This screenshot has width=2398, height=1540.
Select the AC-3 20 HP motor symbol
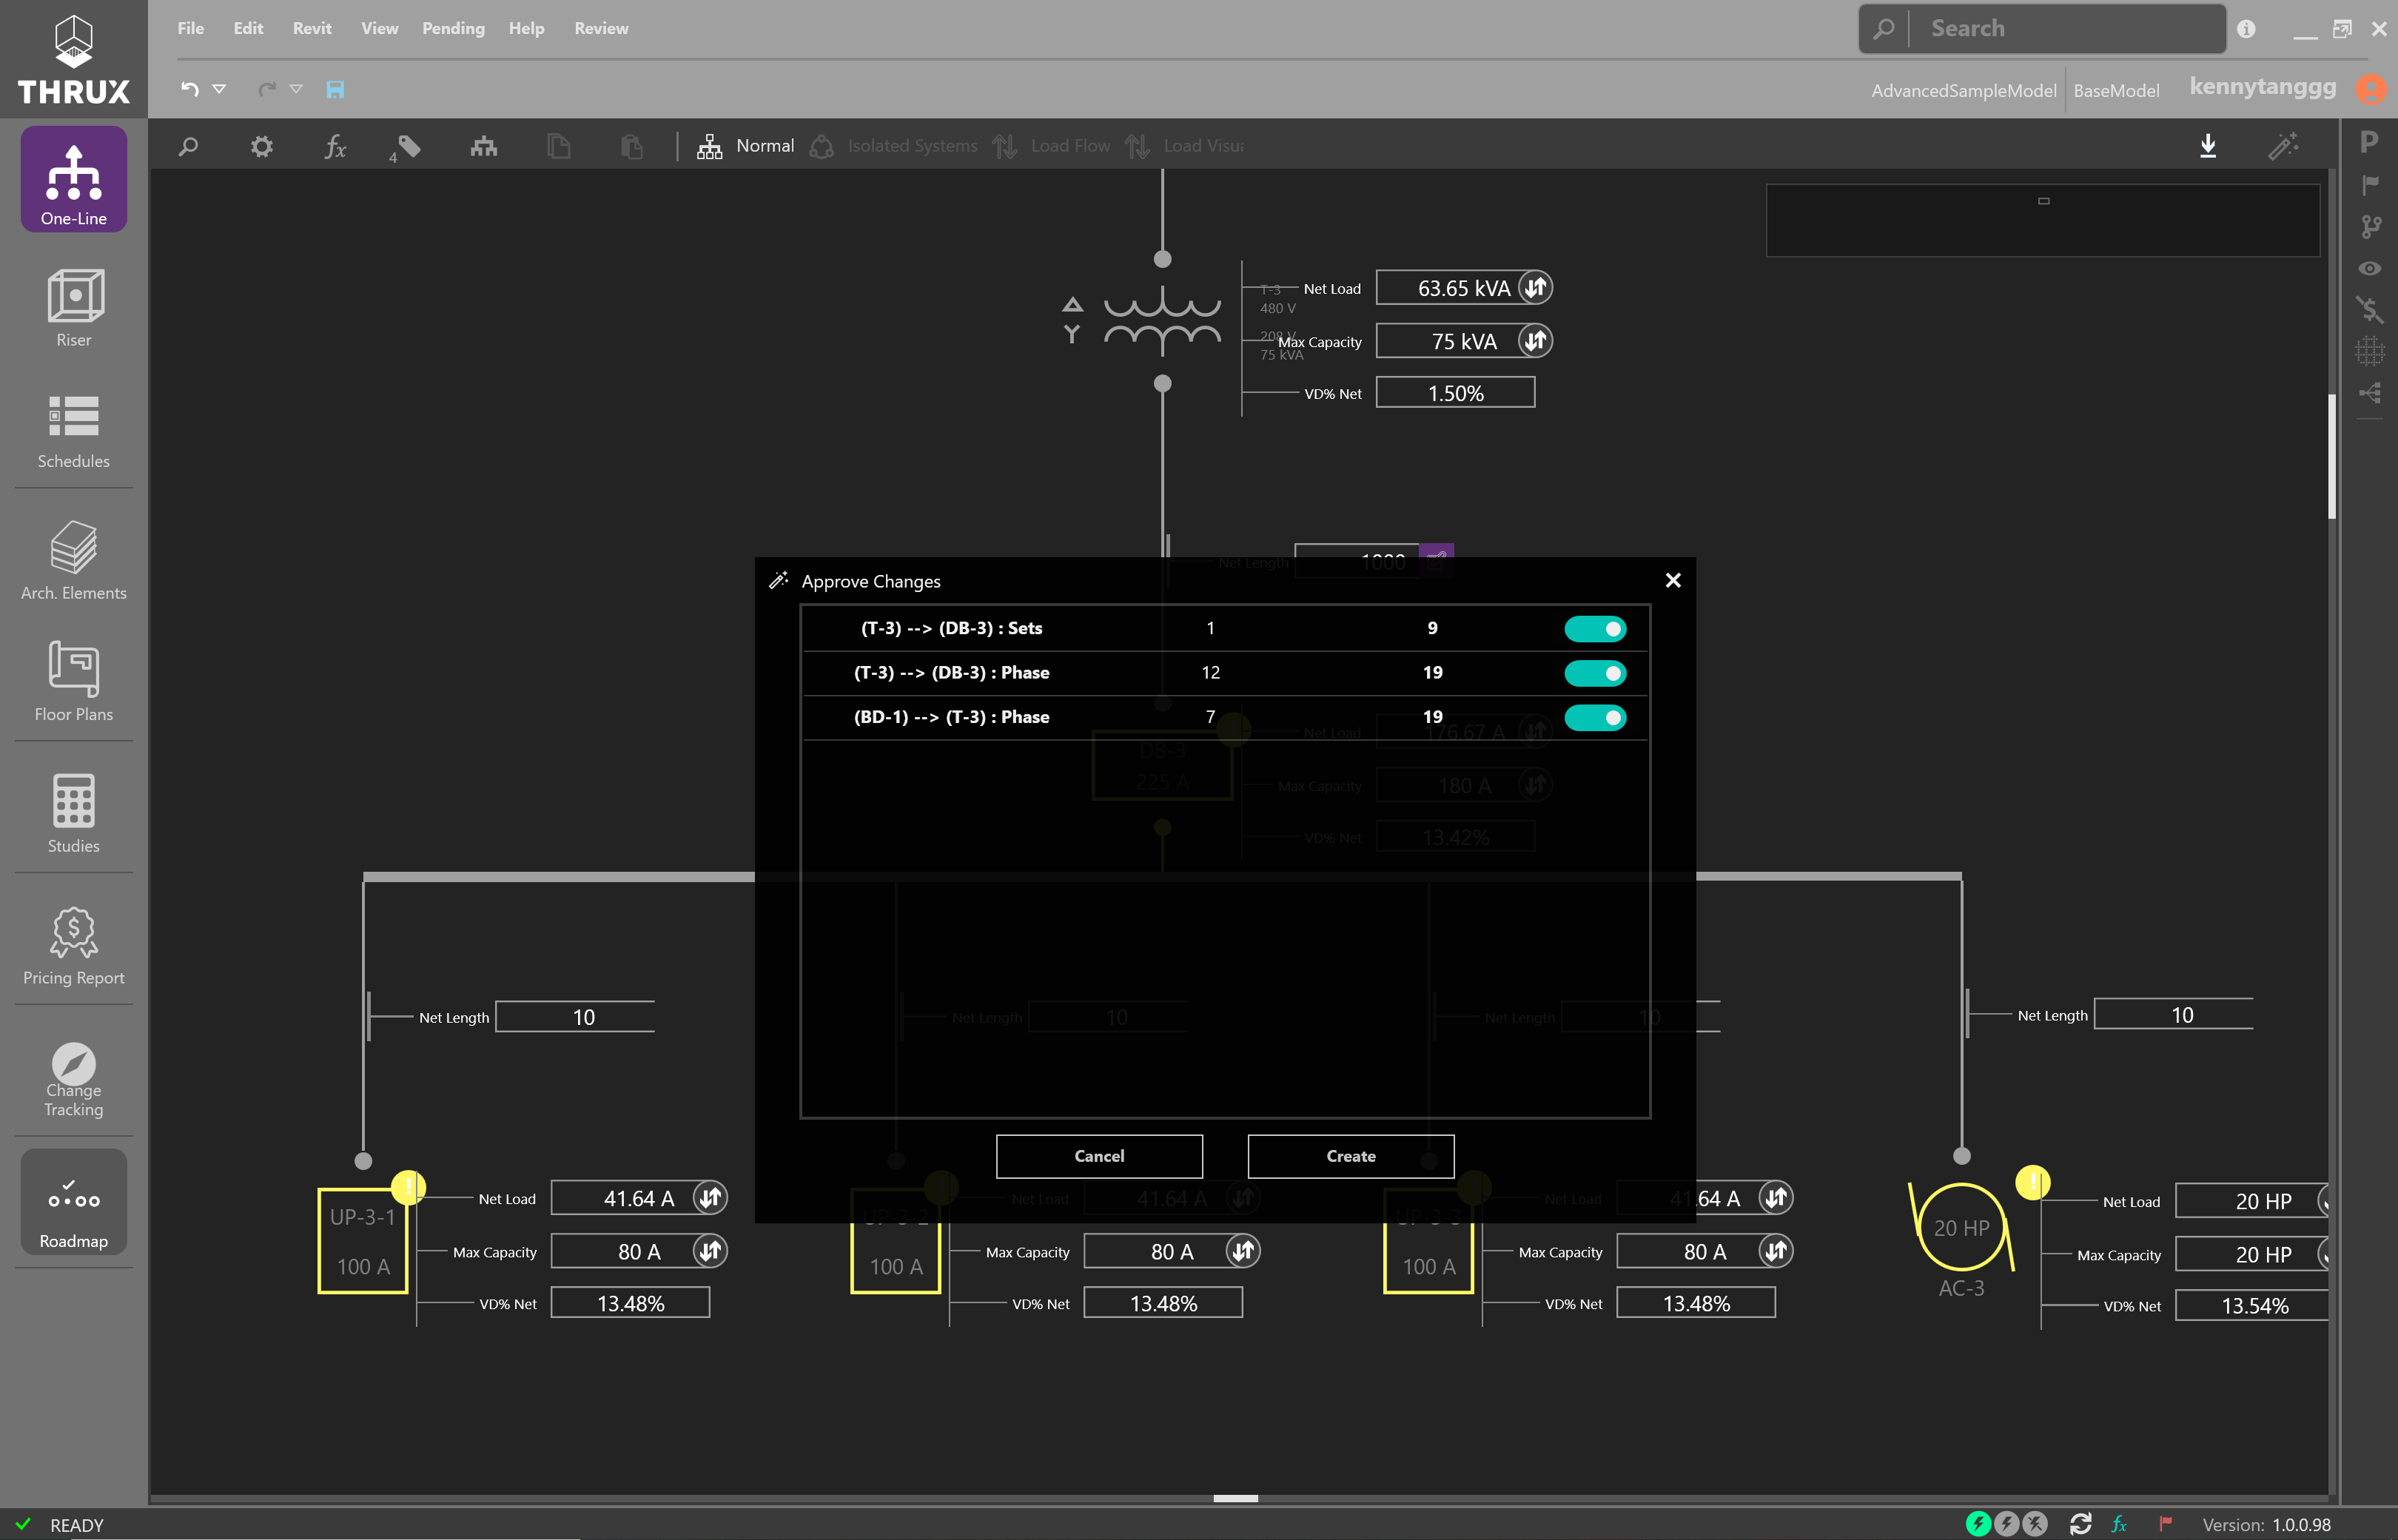pos(1961,1227)
